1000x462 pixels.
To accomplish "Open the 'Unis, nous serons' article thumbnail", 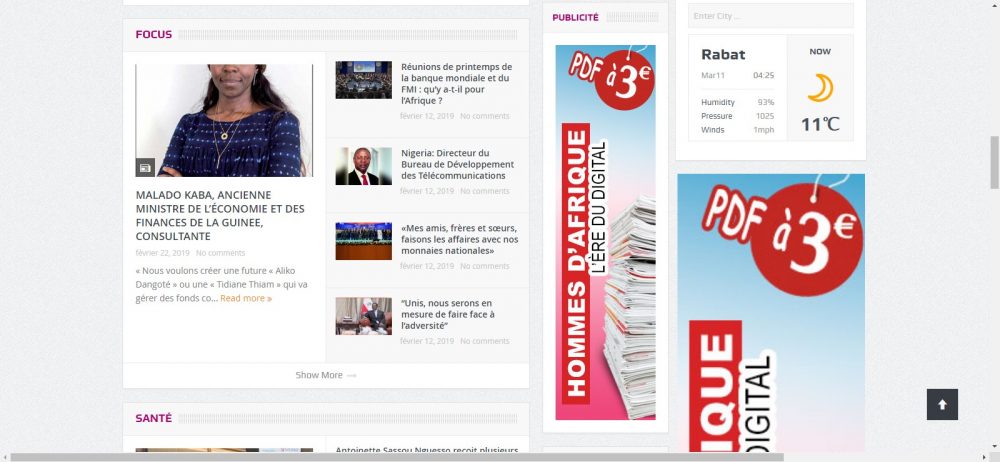I will [x=363, y=316].
